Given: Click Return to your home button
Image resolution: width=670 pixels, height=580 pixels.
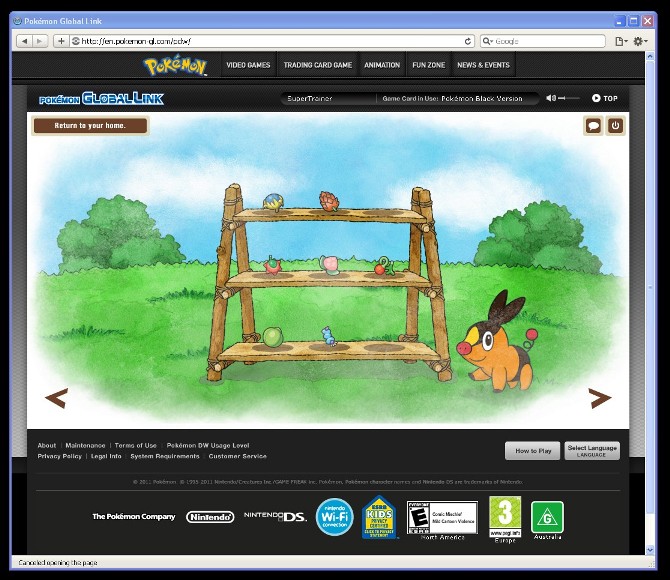Looking at the screenshot, I should pos(90,126).
